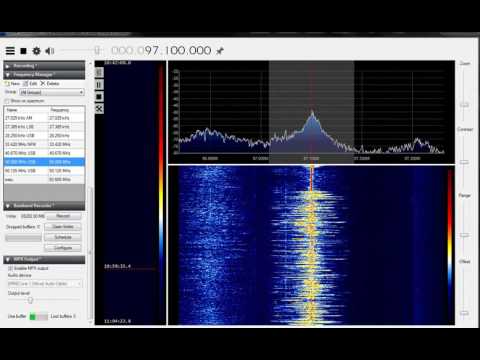Collapse the Baseband Recorder panel
The width and height of the screenshot is (480, 360).
click(x=44, y=206)
